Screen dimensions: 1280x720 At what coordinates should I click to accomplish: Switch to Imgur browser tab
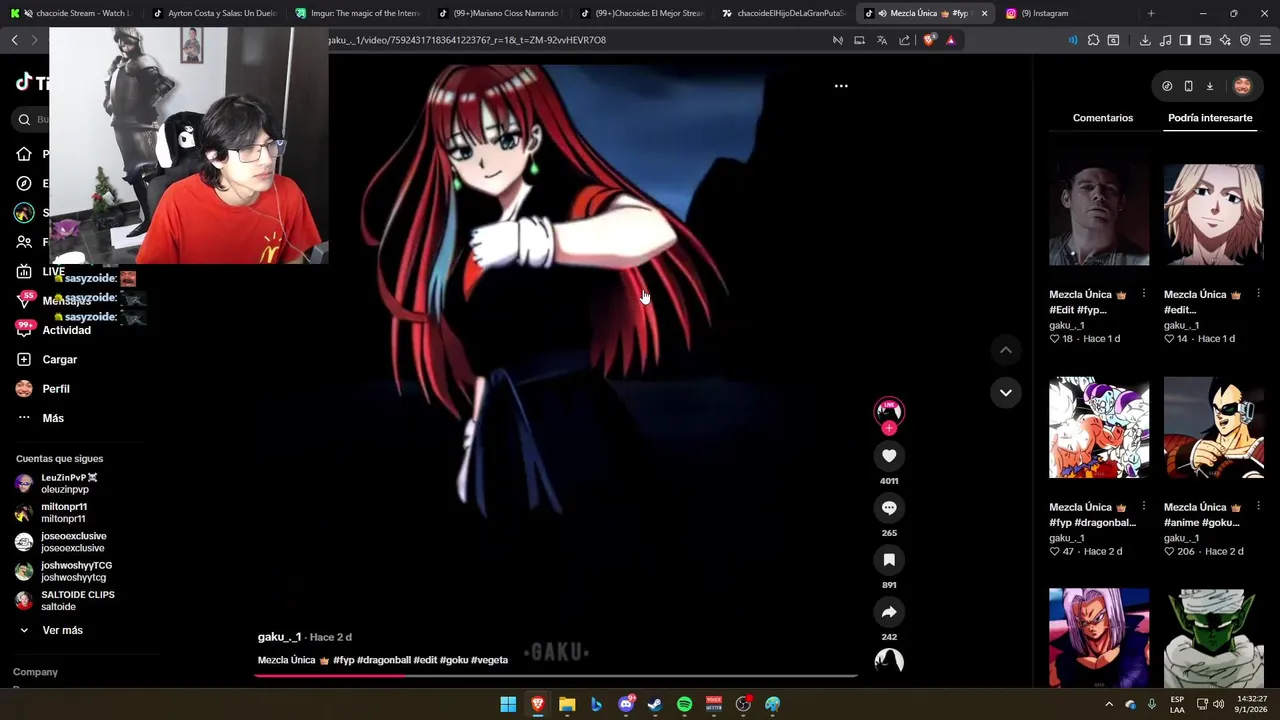(358, 13)
